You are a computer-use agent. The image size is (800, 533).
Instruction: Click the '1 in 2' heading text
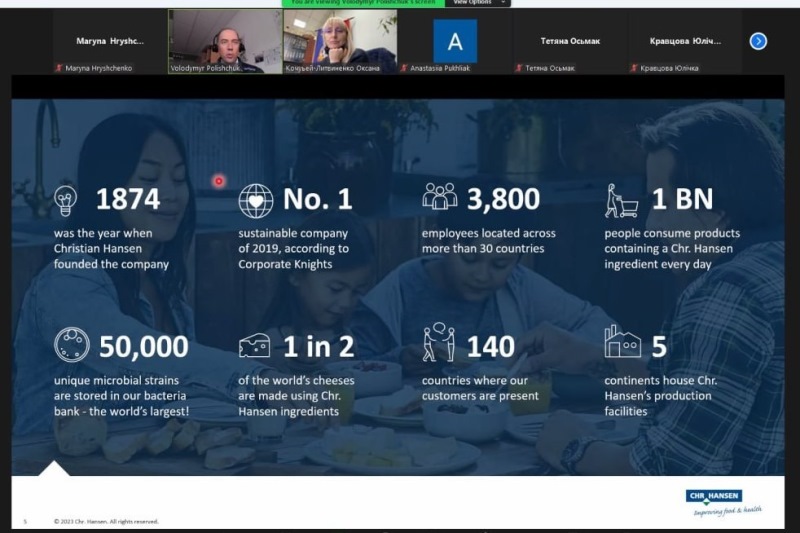318,347
